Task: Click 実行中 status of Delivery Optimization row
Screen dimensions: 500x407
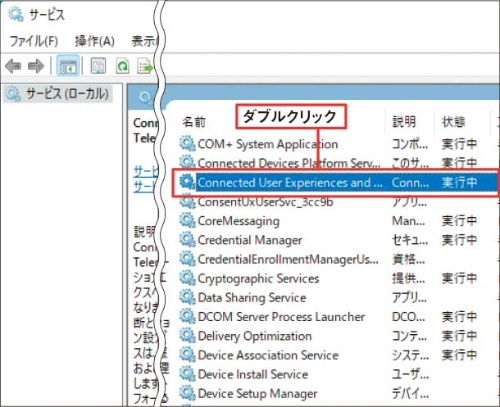Action: pyautogui.click(x=459, y=336)
